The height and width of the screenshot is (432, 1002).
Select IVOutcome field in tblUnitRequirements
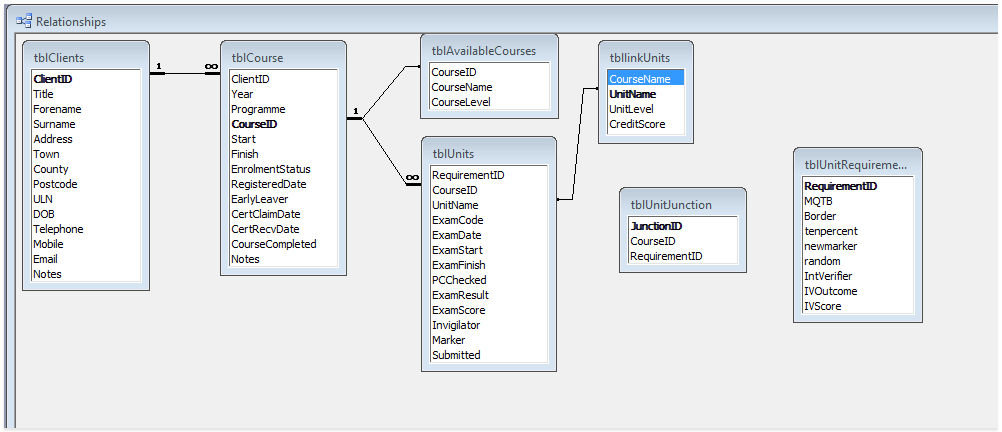click(x=858, y=291)
